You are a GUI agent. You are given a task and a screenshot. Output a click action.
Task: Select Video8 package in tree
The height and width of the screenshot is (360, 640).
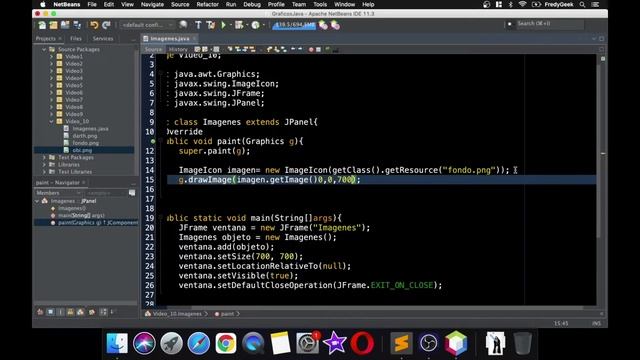coord(74,107)
